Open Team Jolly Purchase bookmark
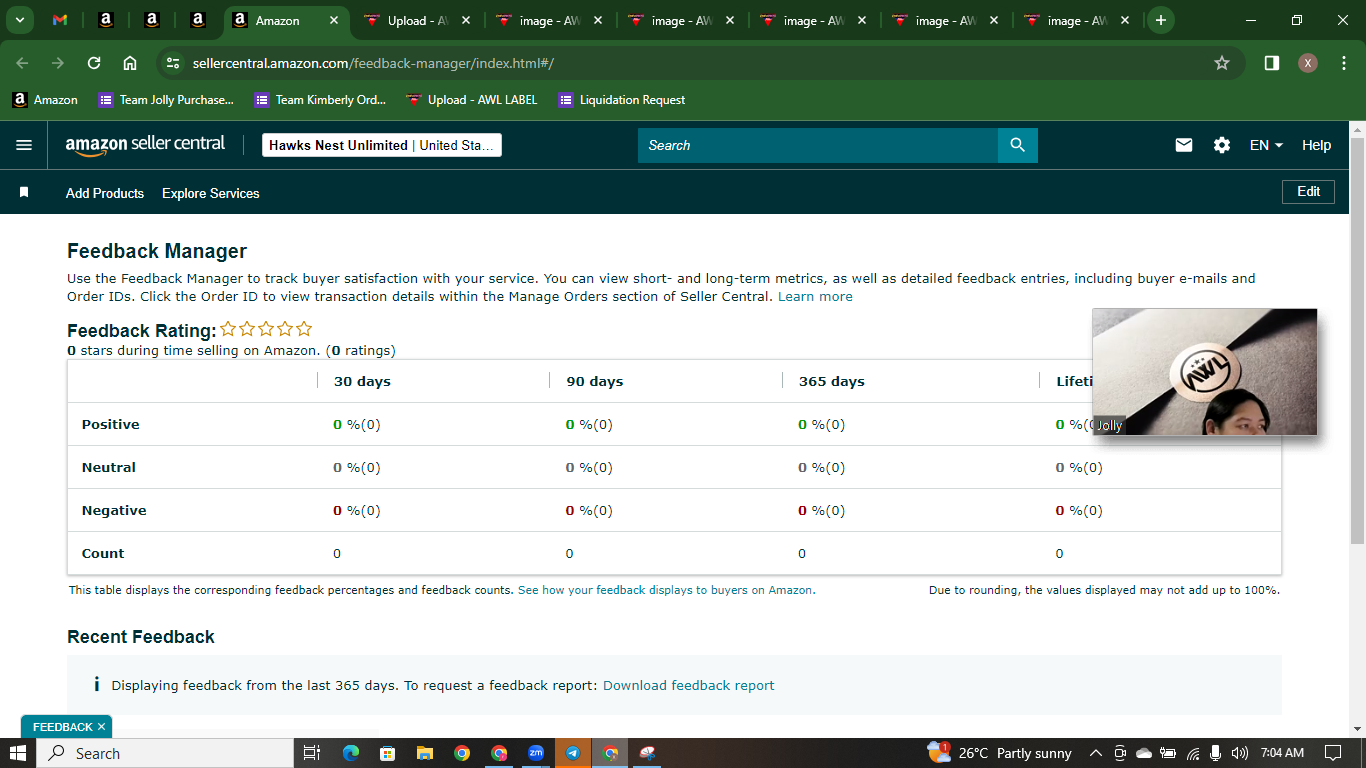 coord(166,99)
